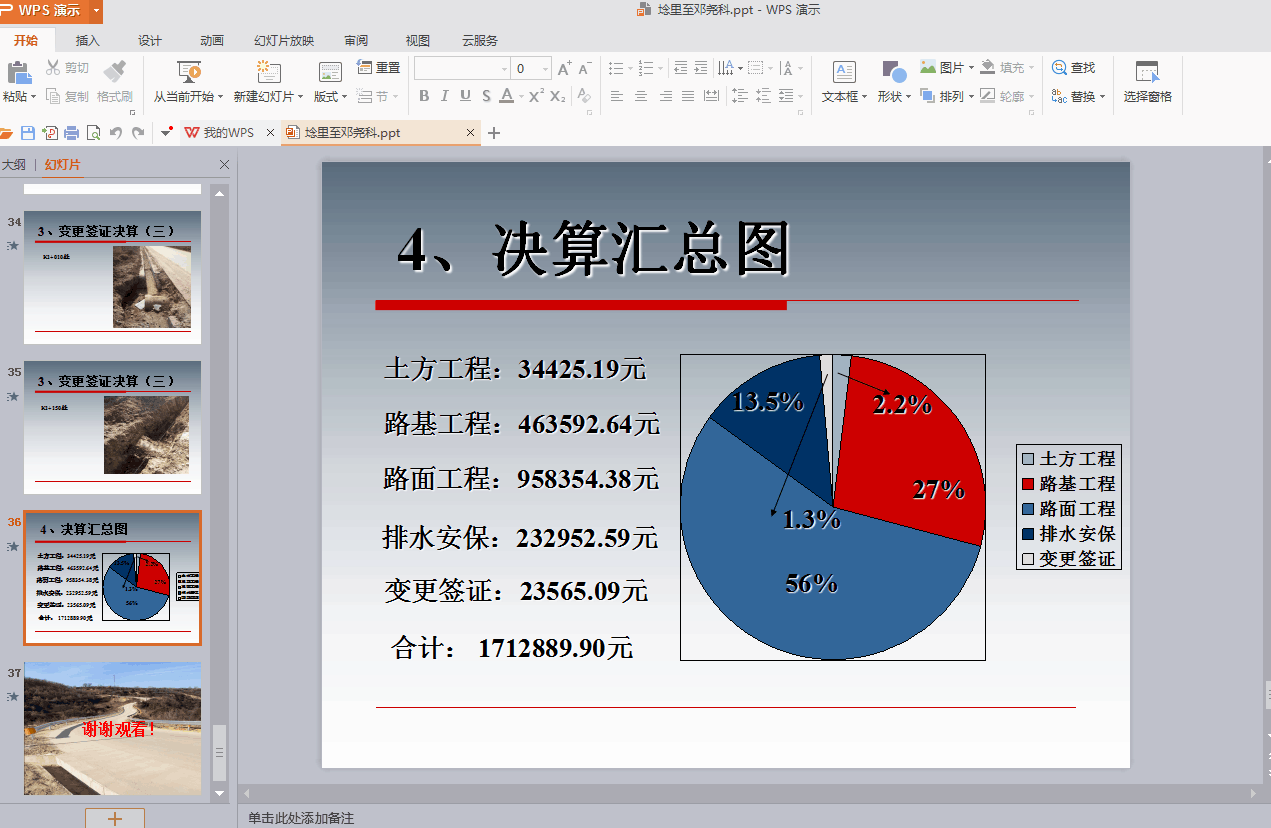Click the Print icon in quick access toolbar
The height and width of the screenshot is (828, 1271).
pos(71,133)
